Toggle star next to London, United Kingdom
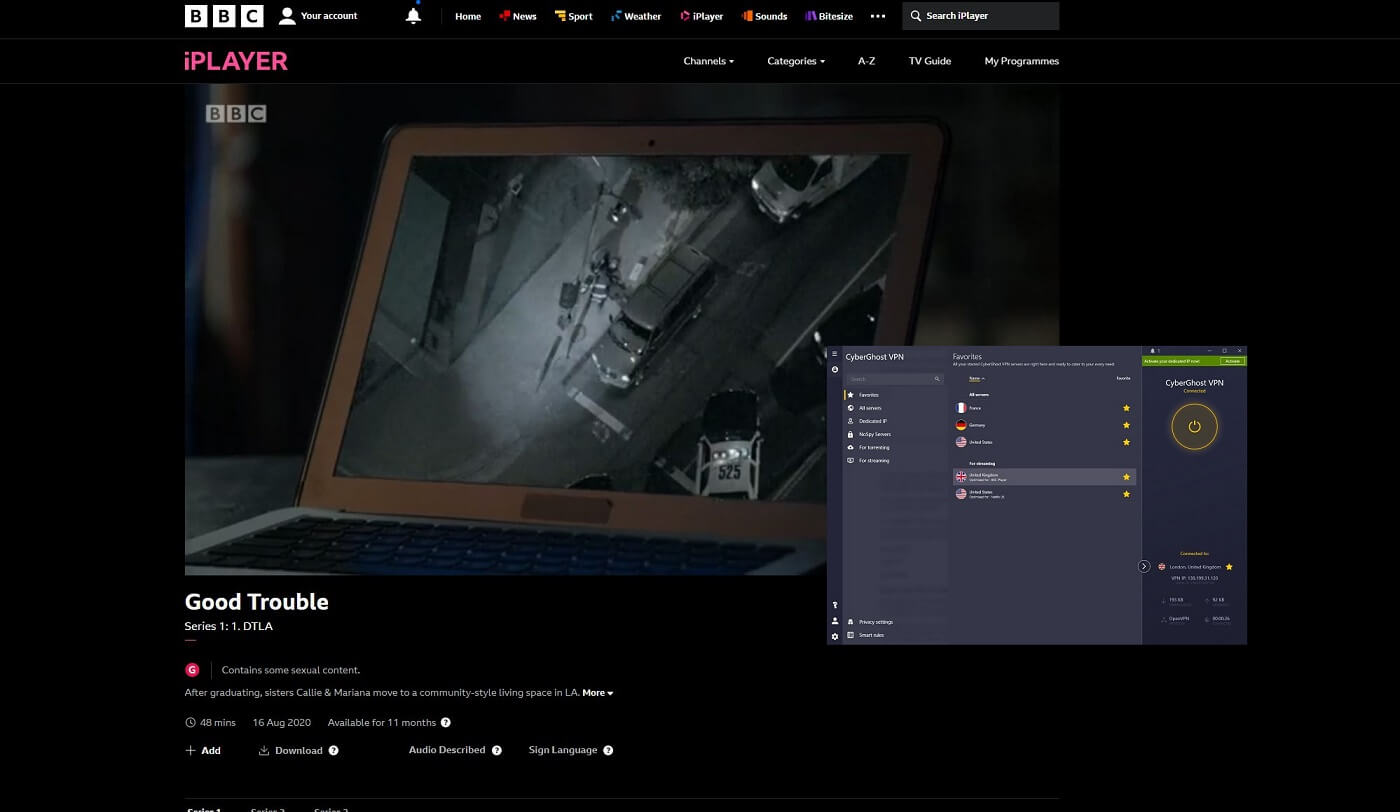Screen dimensions: 1400x812 point(1229,567)
